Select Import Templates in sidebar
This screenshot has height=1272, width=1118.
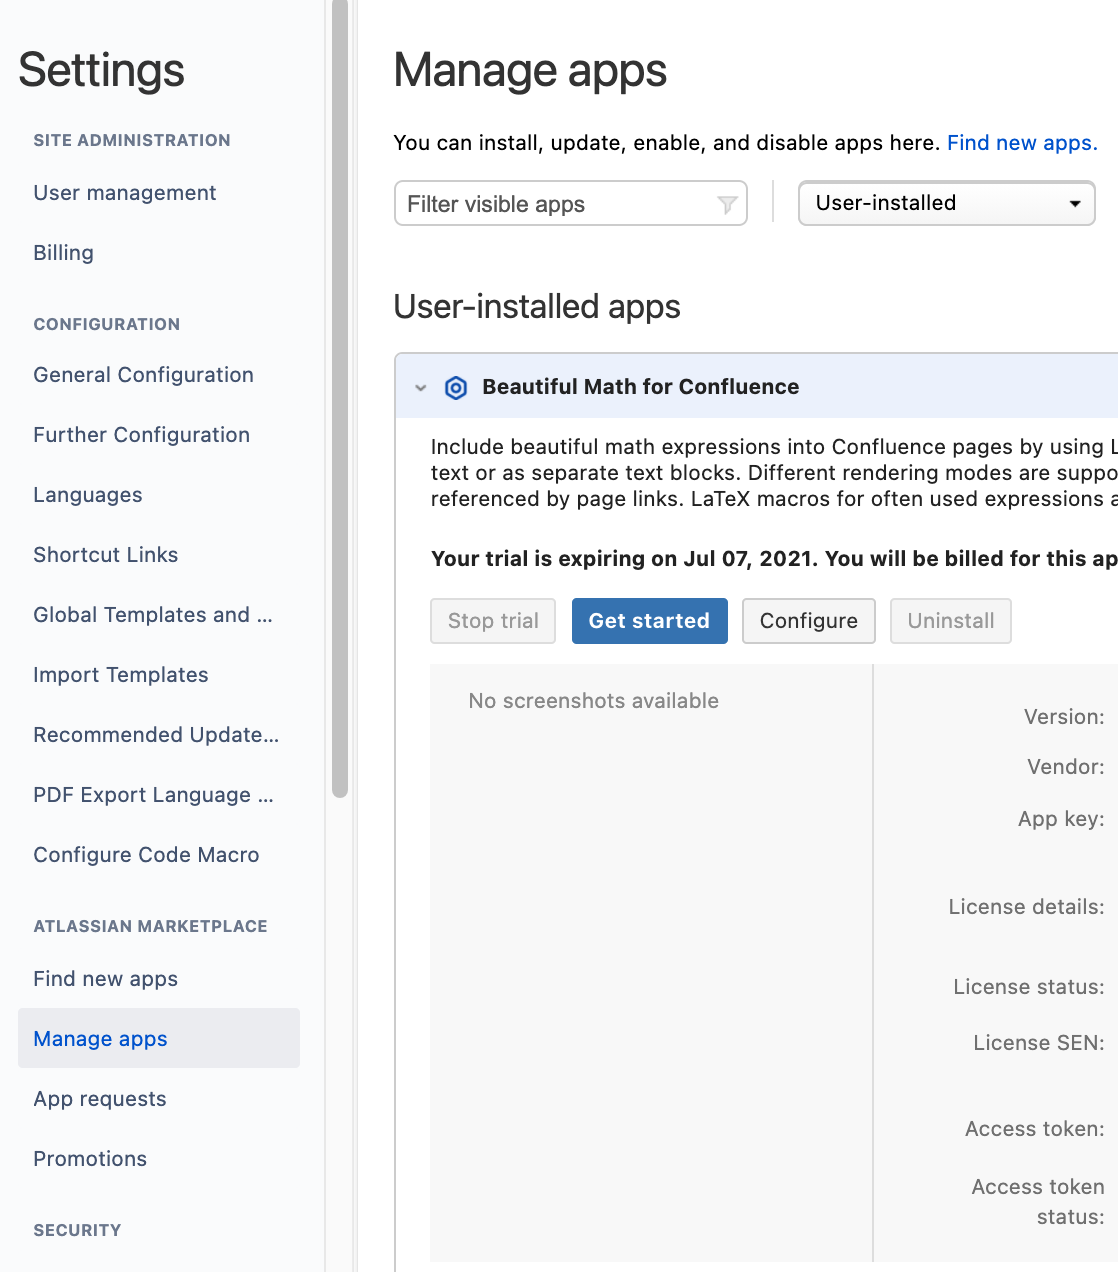click(121, 675)
